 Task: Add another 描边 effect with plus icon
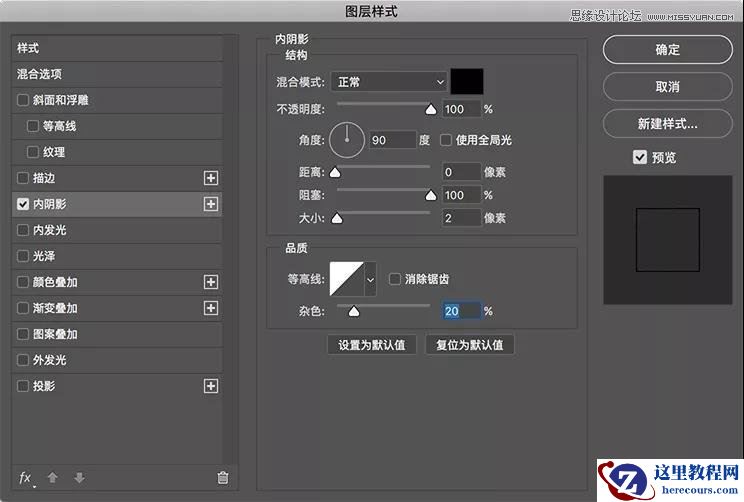click(x=211, y=178)
